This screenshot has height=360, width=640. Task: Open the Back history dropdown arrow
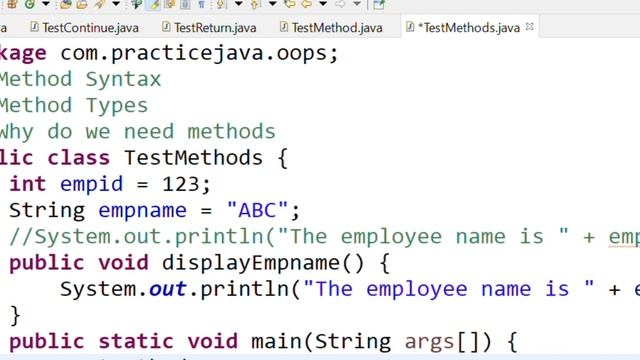323,4
